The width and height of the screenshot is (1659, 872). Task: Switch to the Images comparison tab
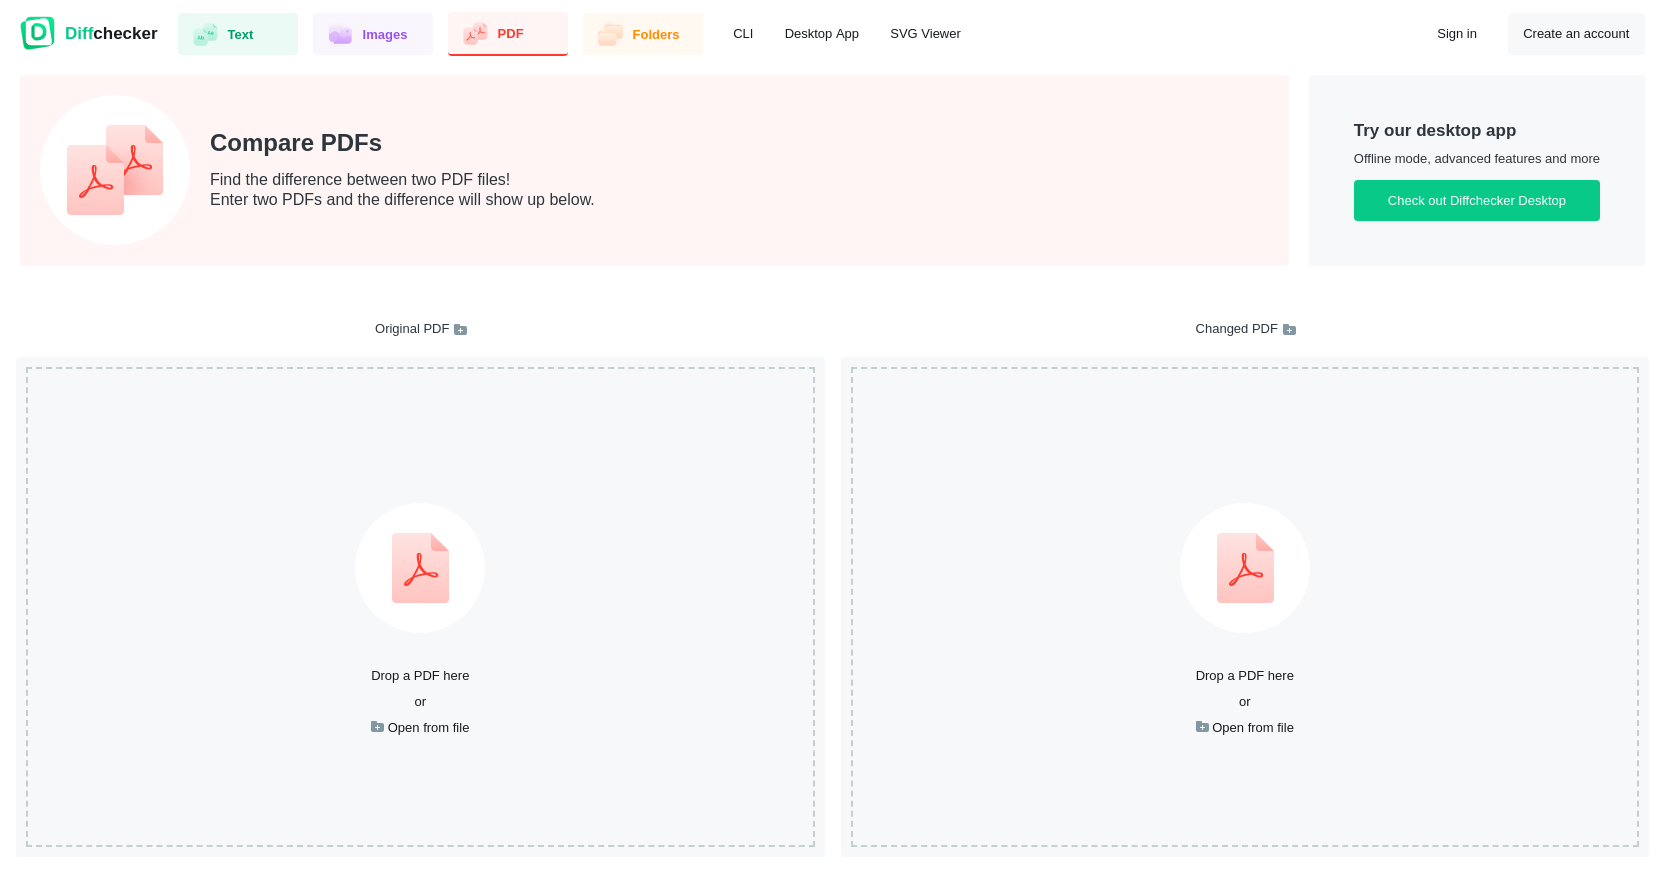pos(373,34)
